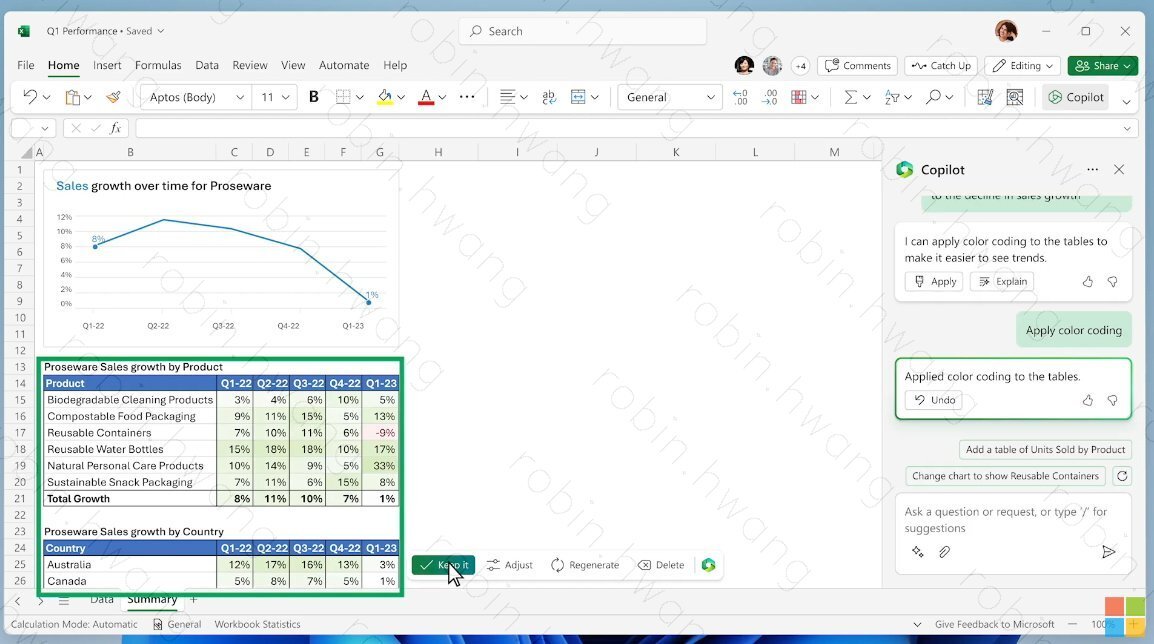Open the Editing mode dropdown

[1023, 66]
